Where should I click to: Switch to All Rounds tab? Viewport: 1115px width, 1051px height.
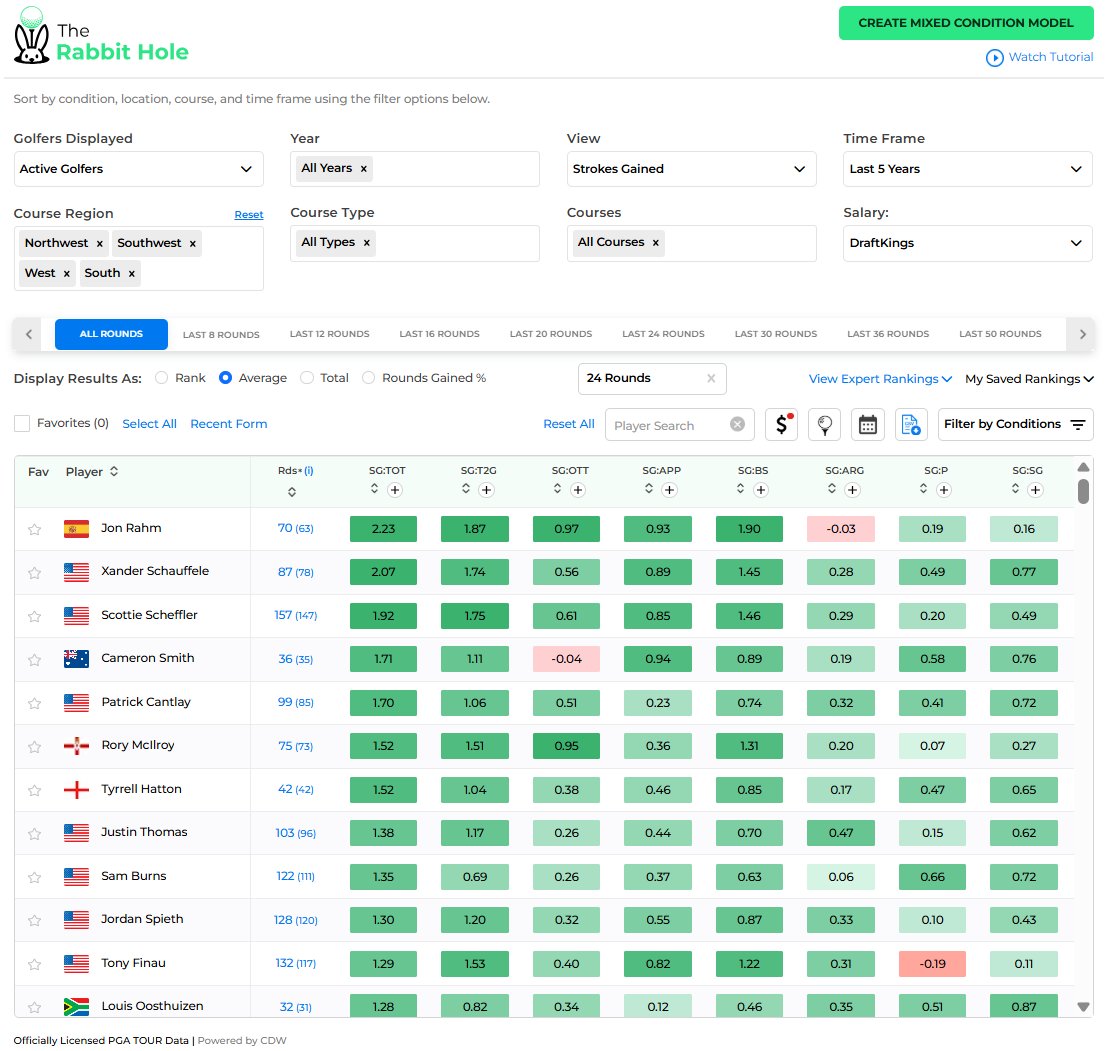[x=112, y=334]
